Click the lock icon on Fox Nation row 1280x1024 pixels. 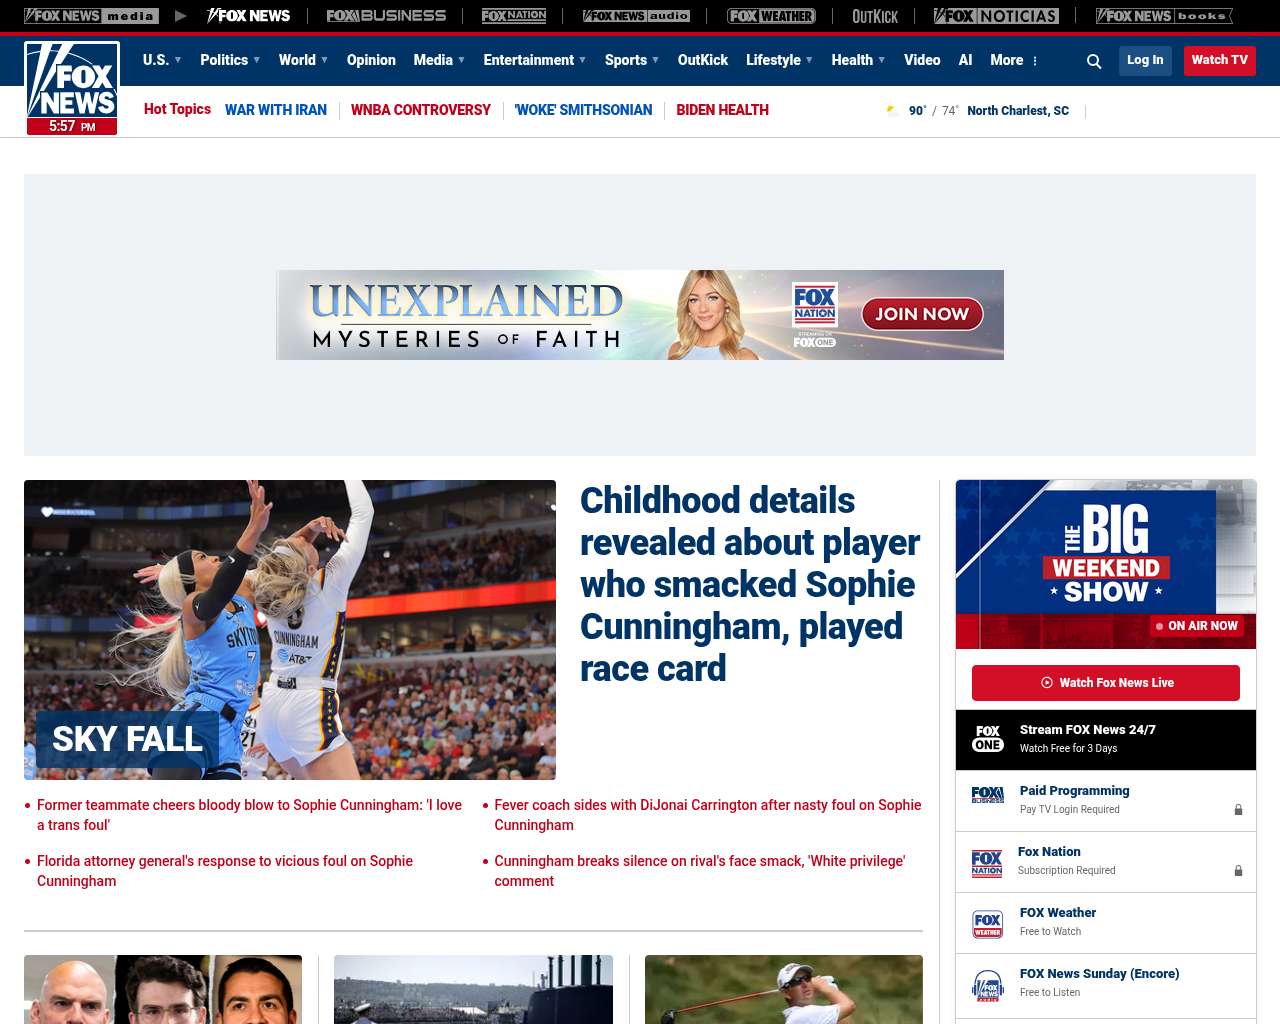(x=1238, y=871)
